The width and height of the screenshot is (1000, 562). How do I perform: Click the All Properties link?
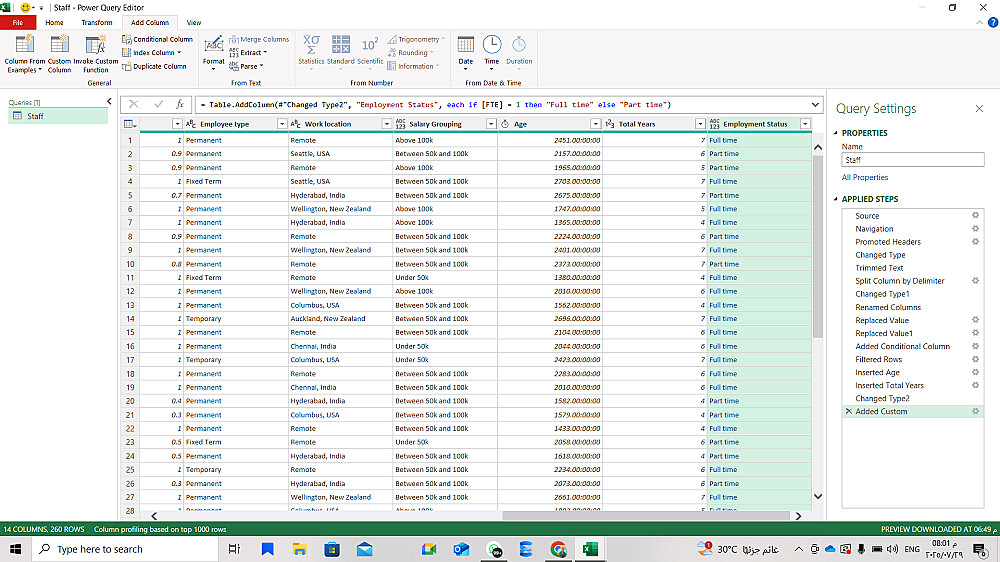[x=865, y=177]
